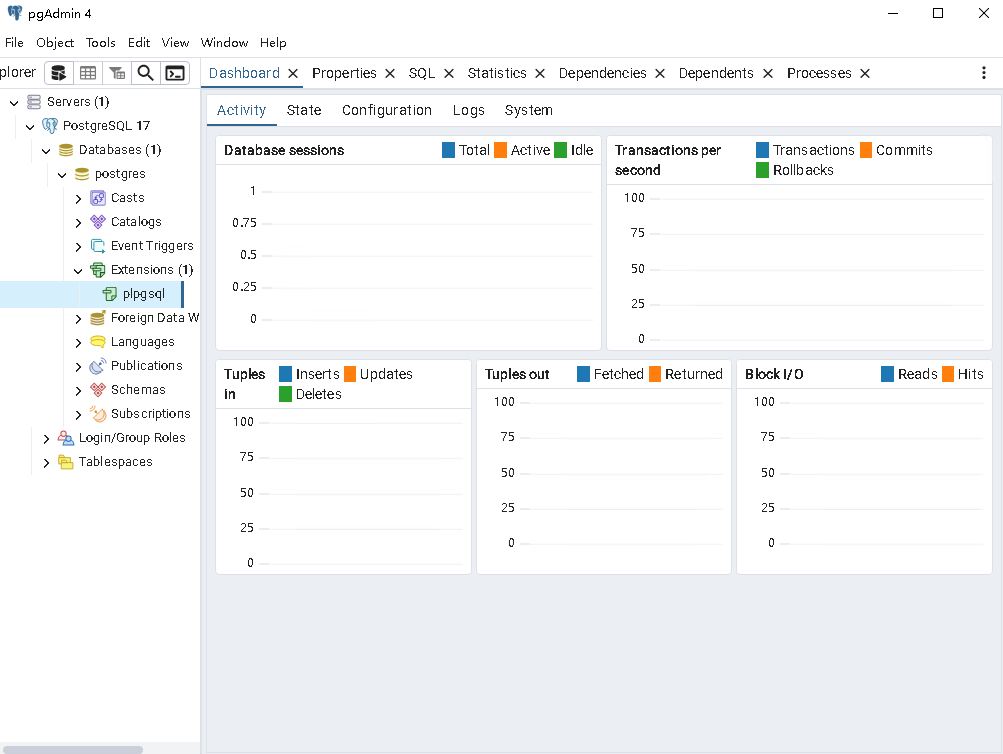The image size is (1003, 754).
Task: Collapse the Extensions (1) node
Action: point(79,270)
